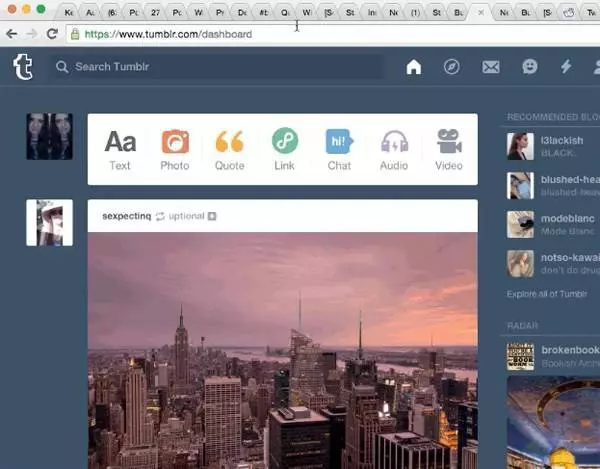Create a new Link post
Image resolution: width=600 pixels, height=469 pixels.
click(284, 150)
